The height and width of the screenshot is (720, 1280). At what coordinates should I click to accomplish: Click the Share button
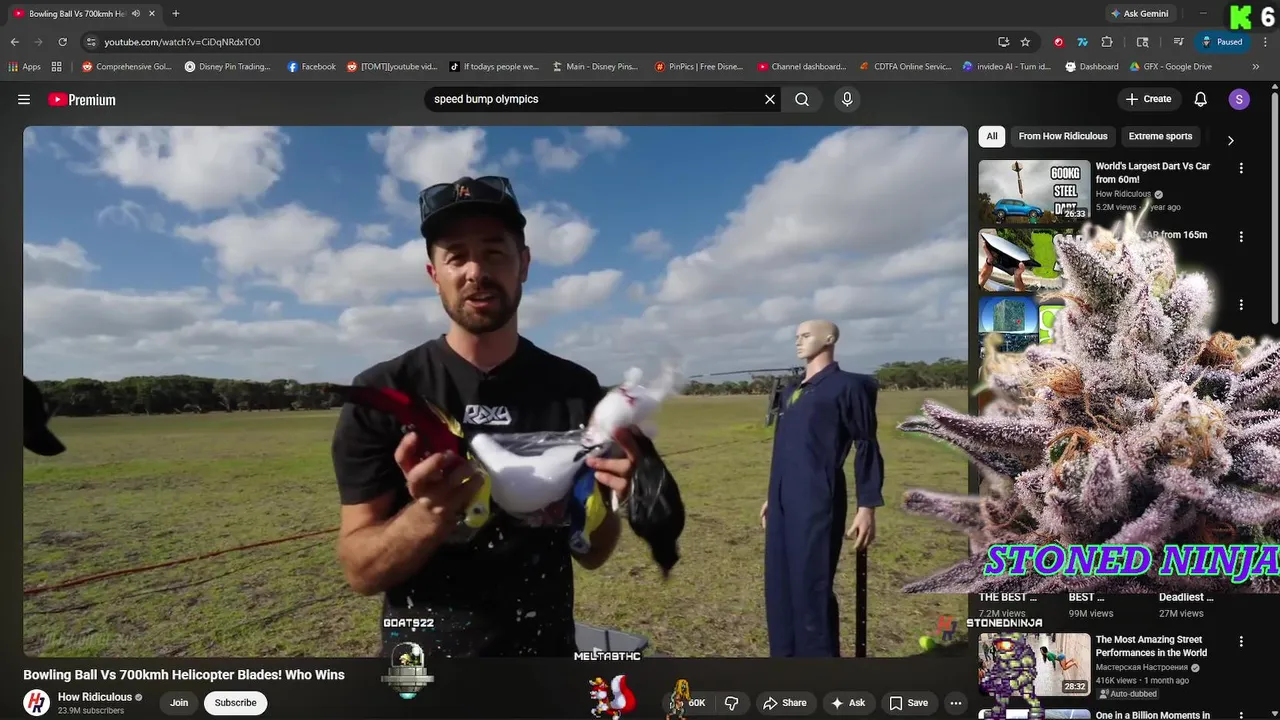pos(785,703)
